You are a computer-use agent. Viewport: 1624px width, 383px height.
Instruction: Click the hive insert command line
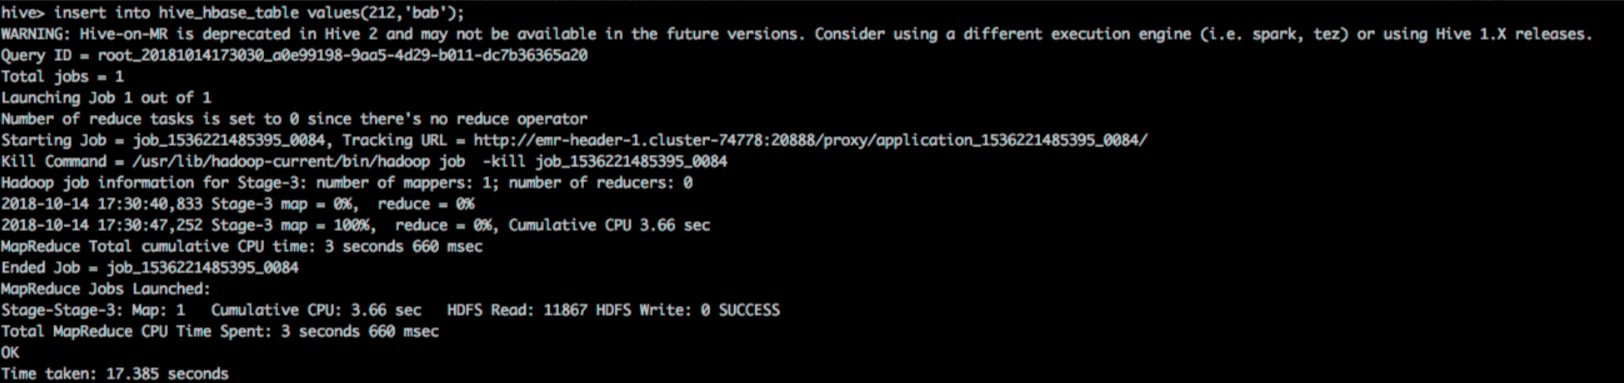pos(233,13)
